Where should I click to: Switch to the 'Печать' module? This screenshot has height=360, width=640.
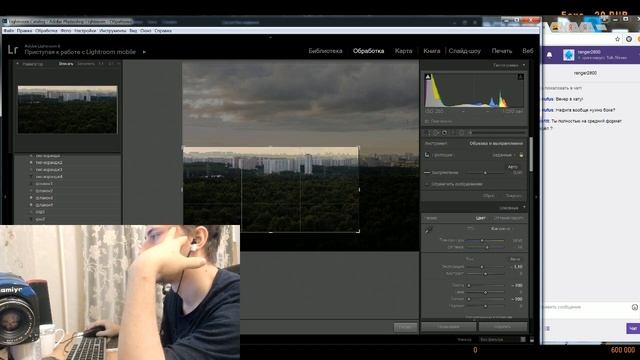coord(502,51)
